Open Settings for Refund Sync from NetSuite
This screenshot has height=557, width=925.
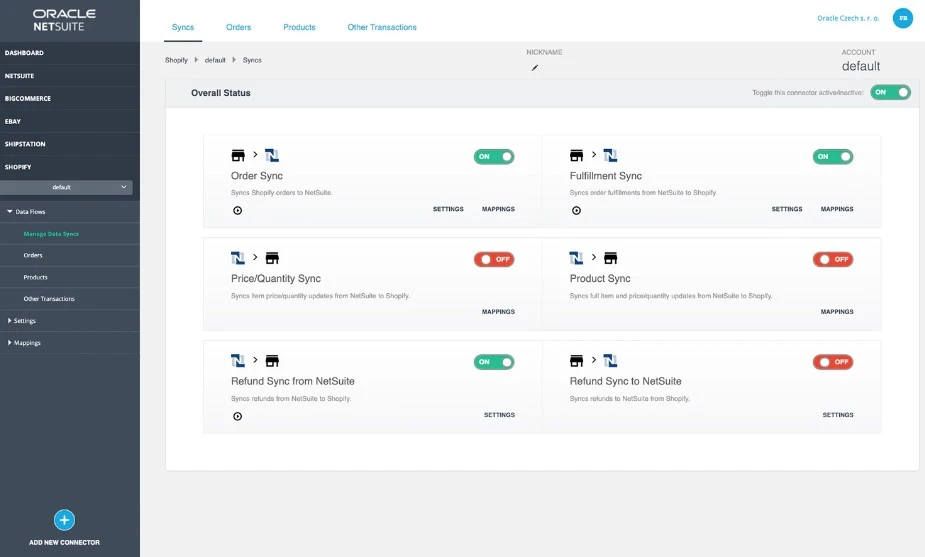(499, 415)
